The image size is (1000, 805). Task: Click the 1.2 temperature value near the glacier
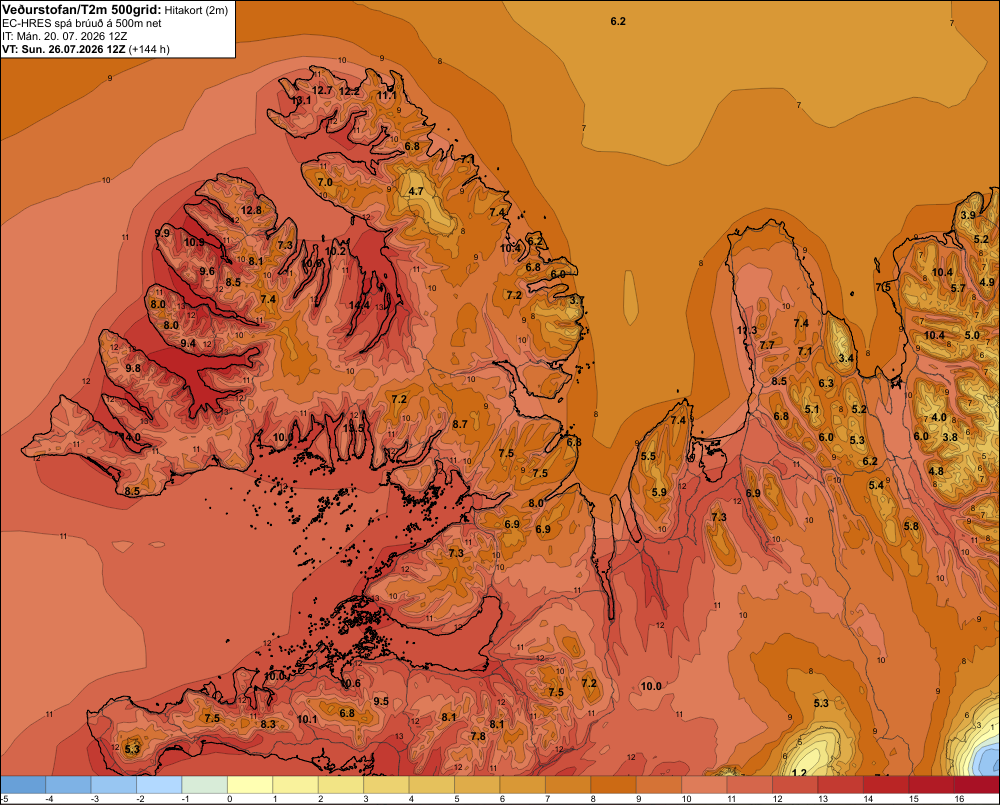[x=799, y=773]
